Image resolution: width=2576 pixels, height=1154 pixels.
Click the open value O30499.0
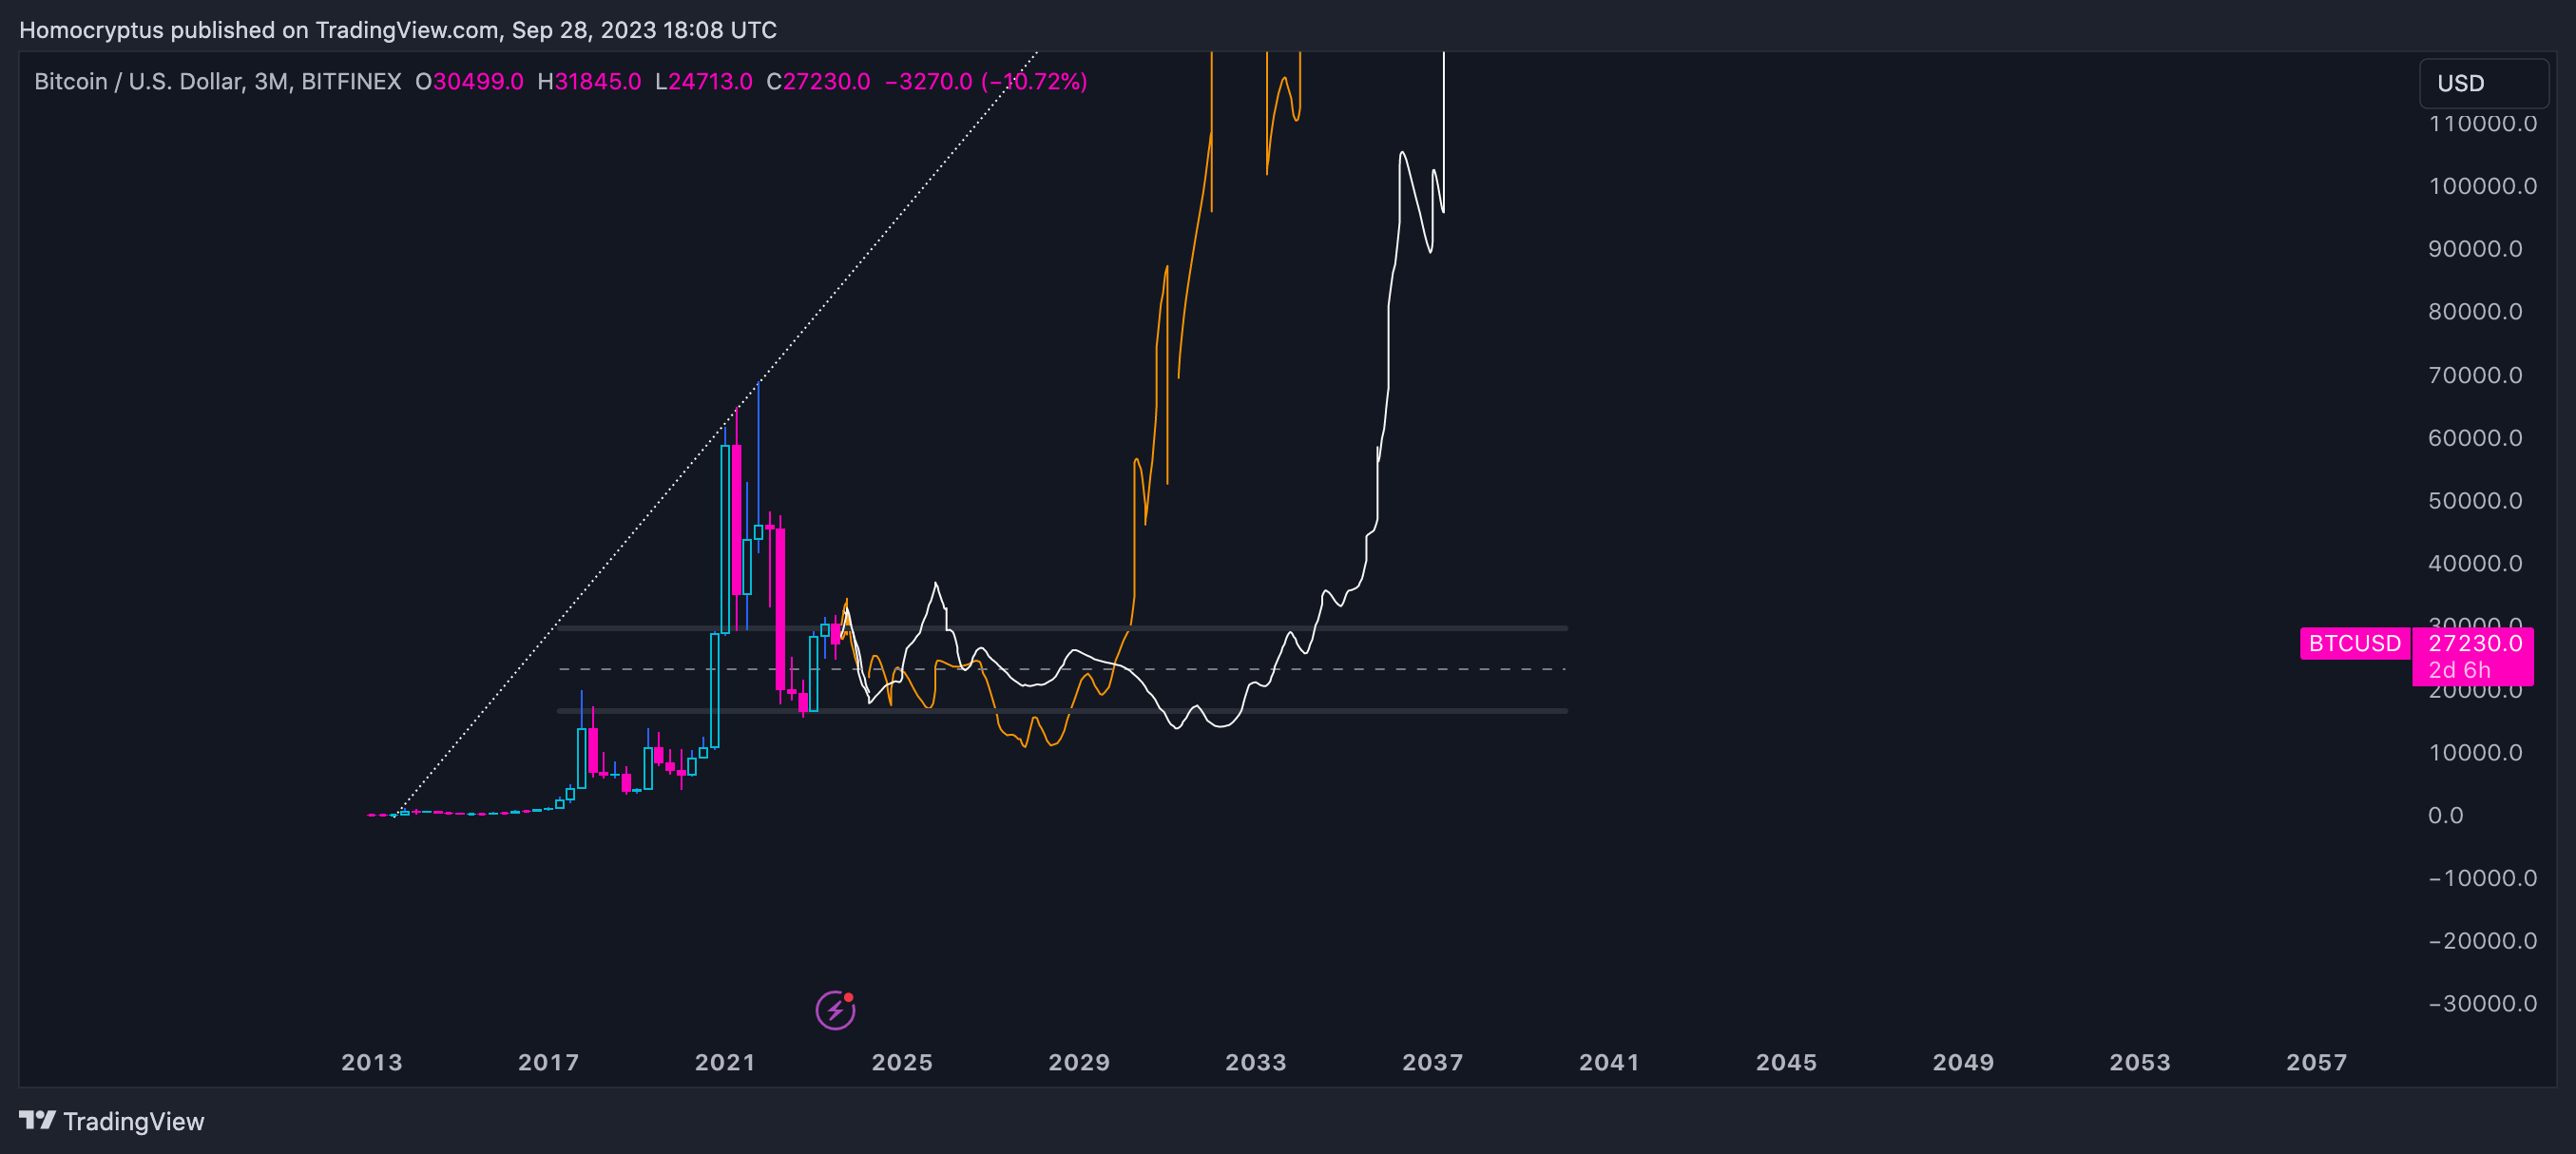coord(469,81)
